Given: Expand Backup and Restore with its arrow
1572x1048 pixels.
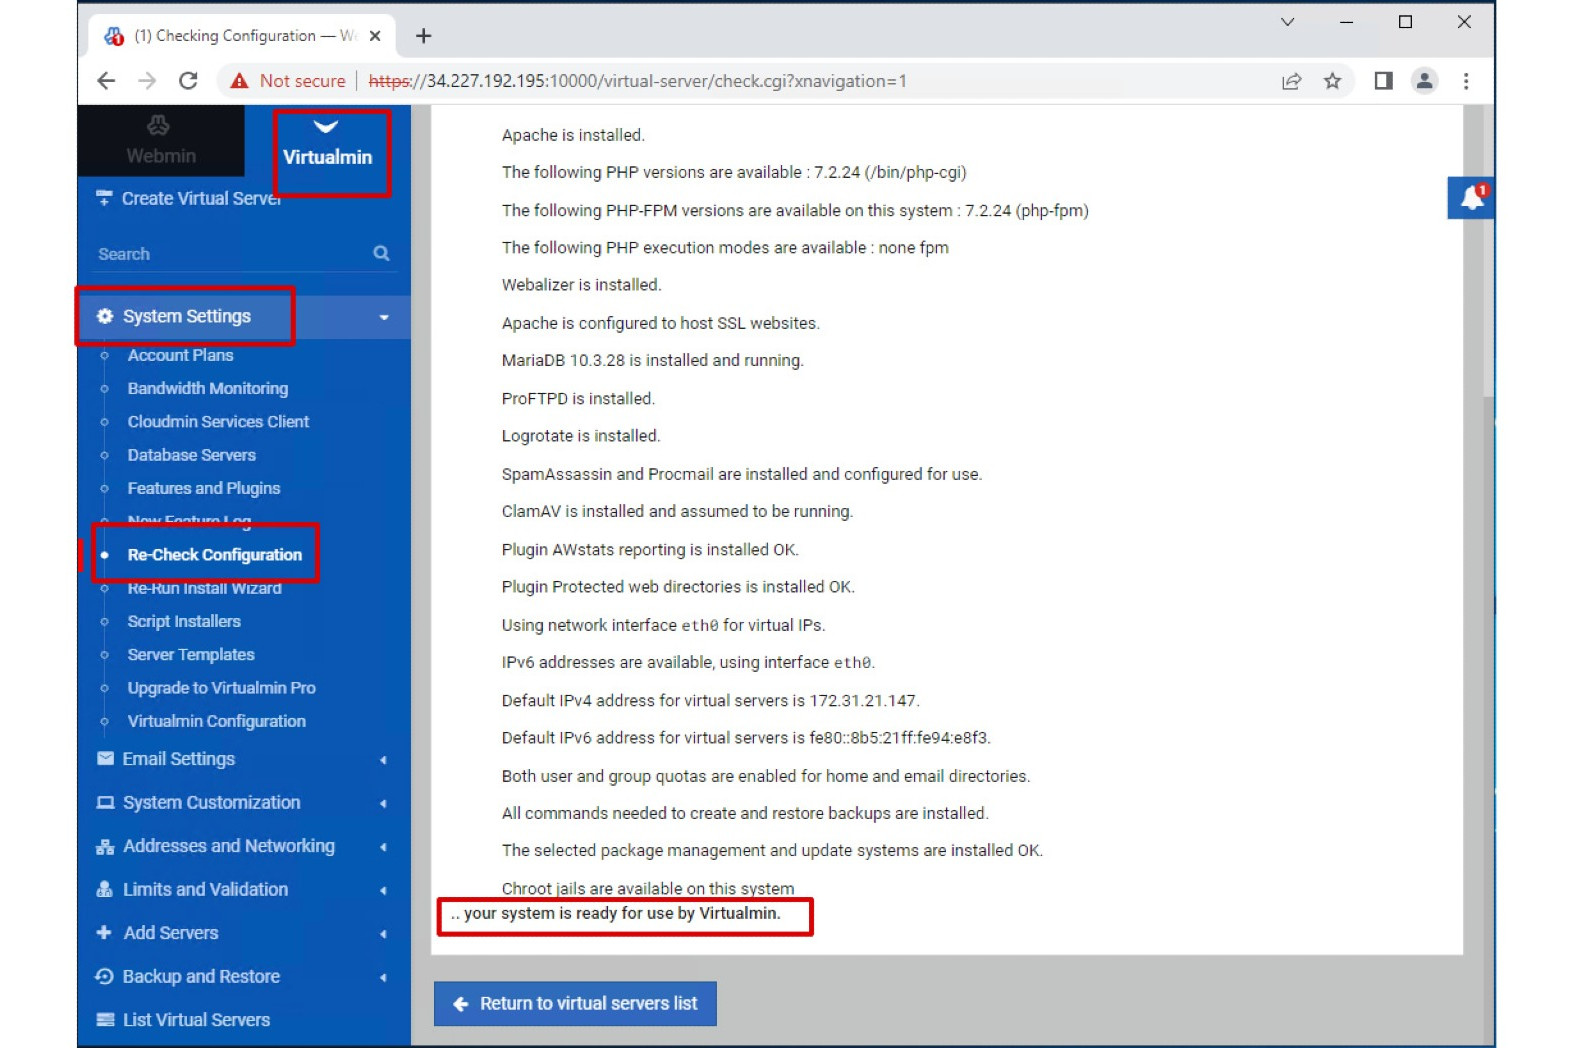Looking at the screenshot, I should coord(383,978).
